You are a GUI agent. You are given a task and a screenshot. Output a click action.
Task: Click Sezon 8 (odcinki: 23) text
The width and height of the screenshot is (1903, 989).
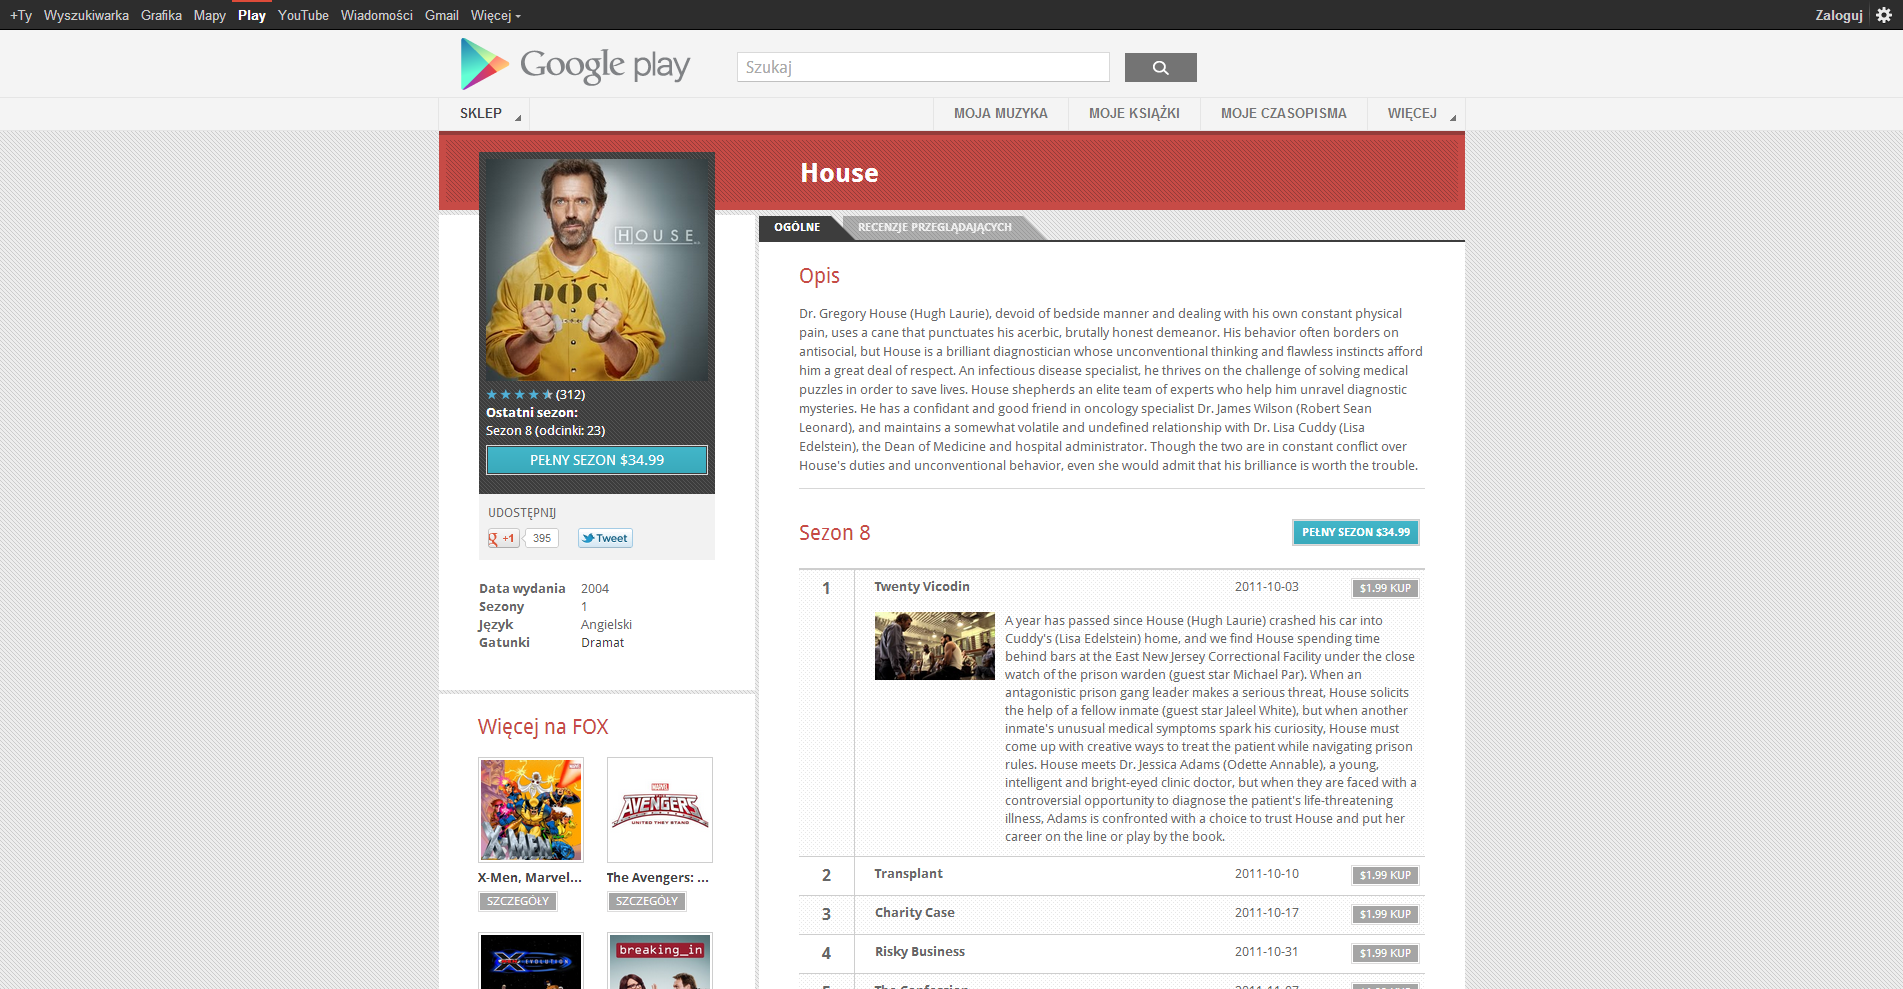pos(546,431)
